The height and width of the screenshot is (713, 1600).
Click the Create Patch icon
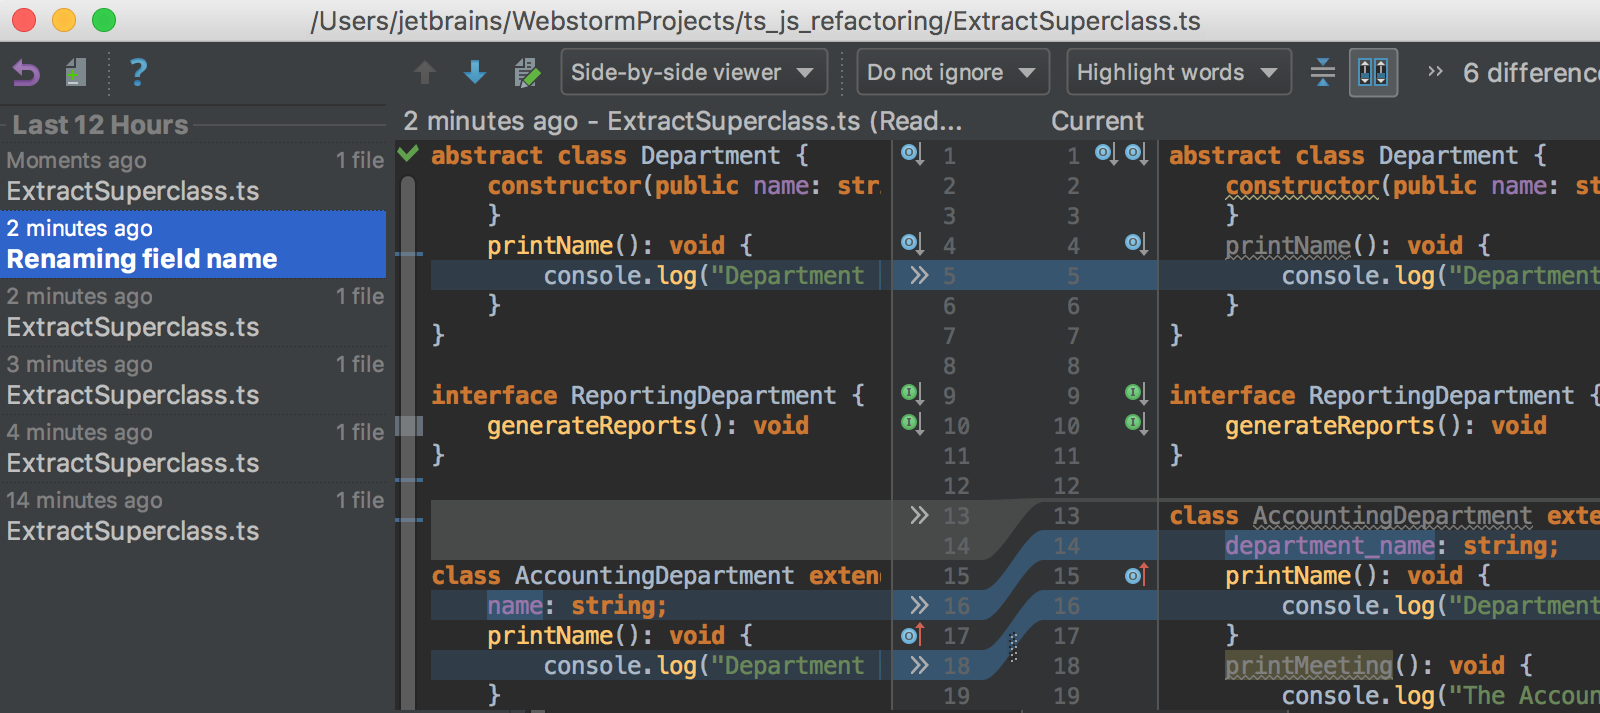[76, 73]
